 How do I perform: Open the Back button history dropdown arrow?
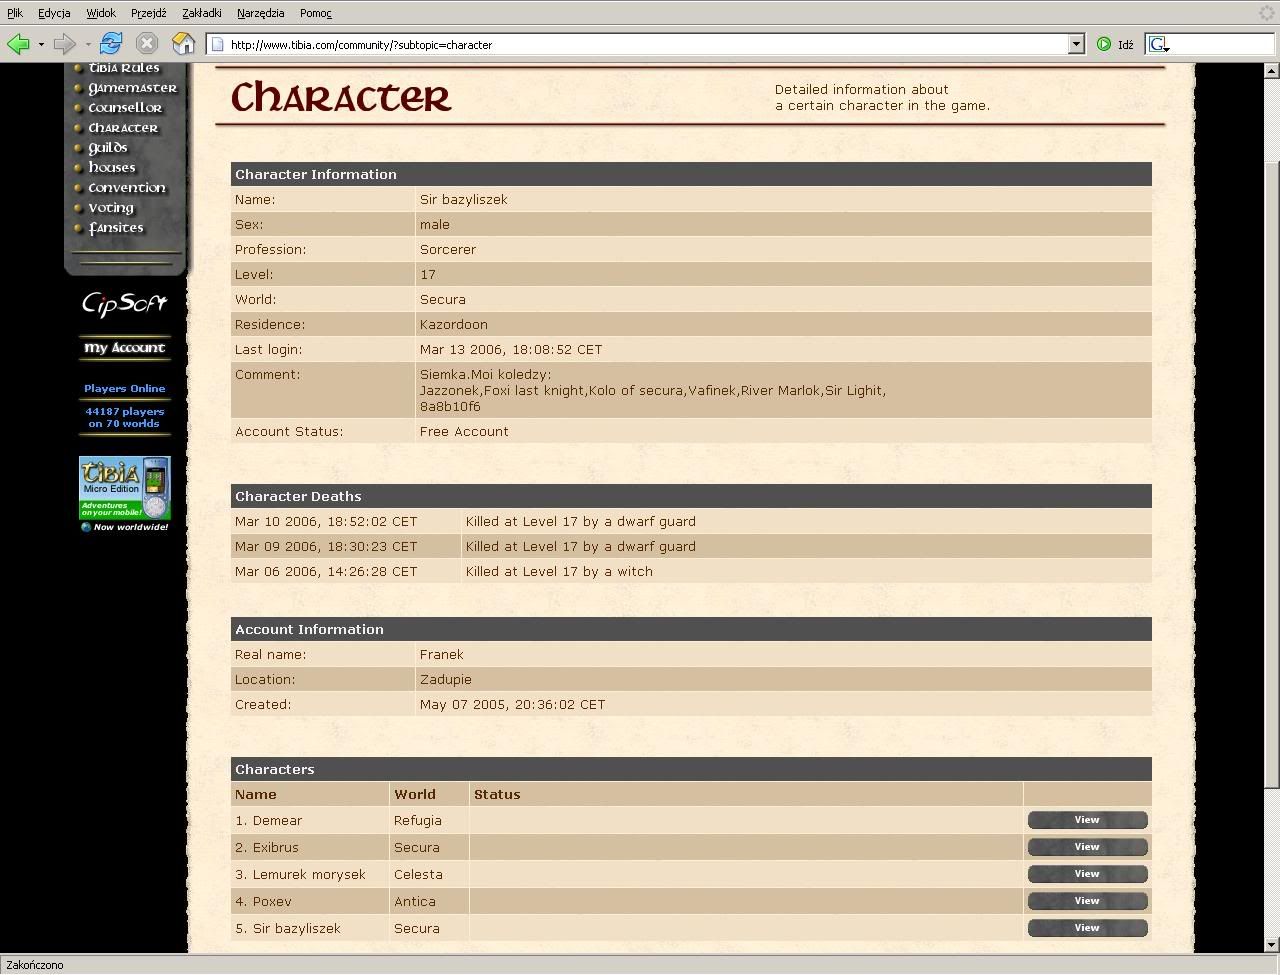41,44
